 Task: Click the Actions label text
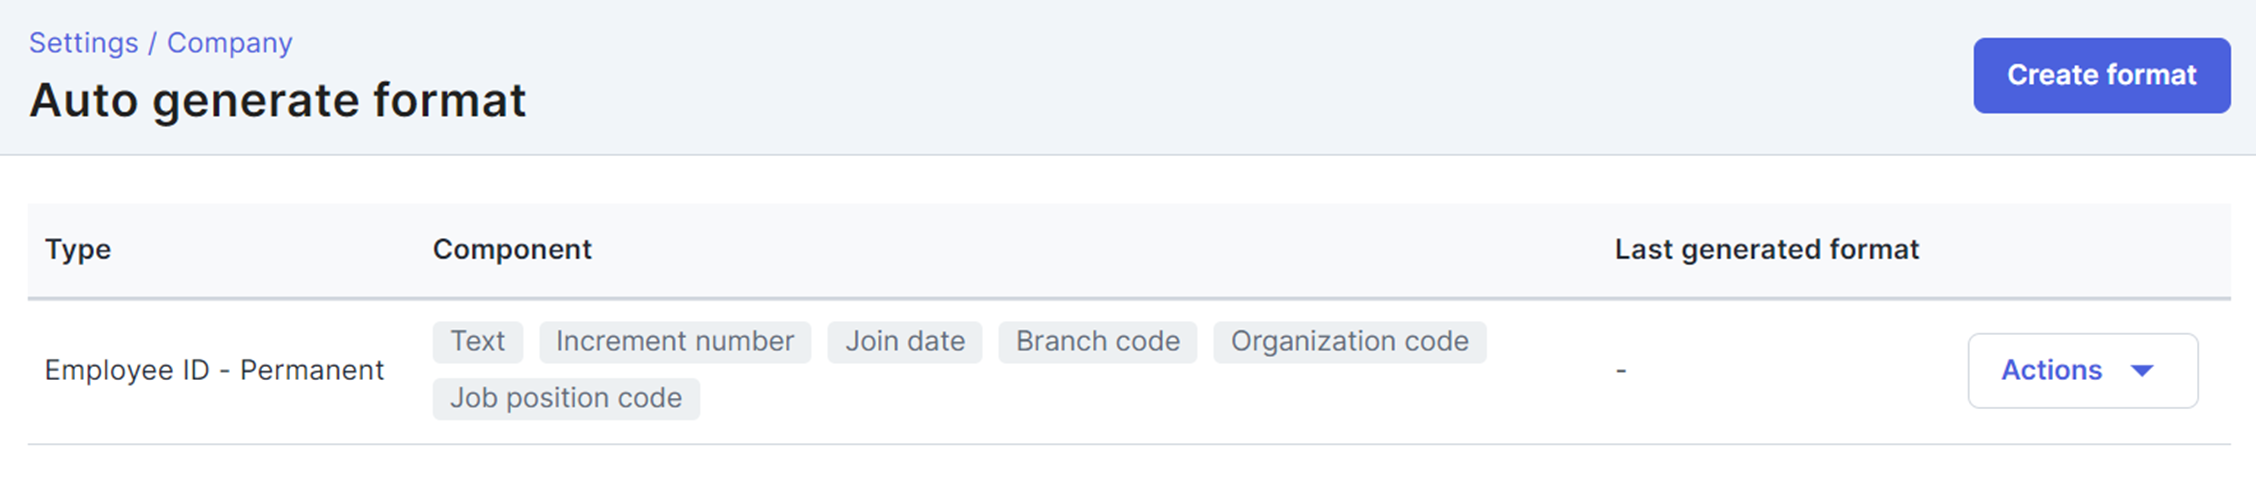click(x=2051, y=370)
